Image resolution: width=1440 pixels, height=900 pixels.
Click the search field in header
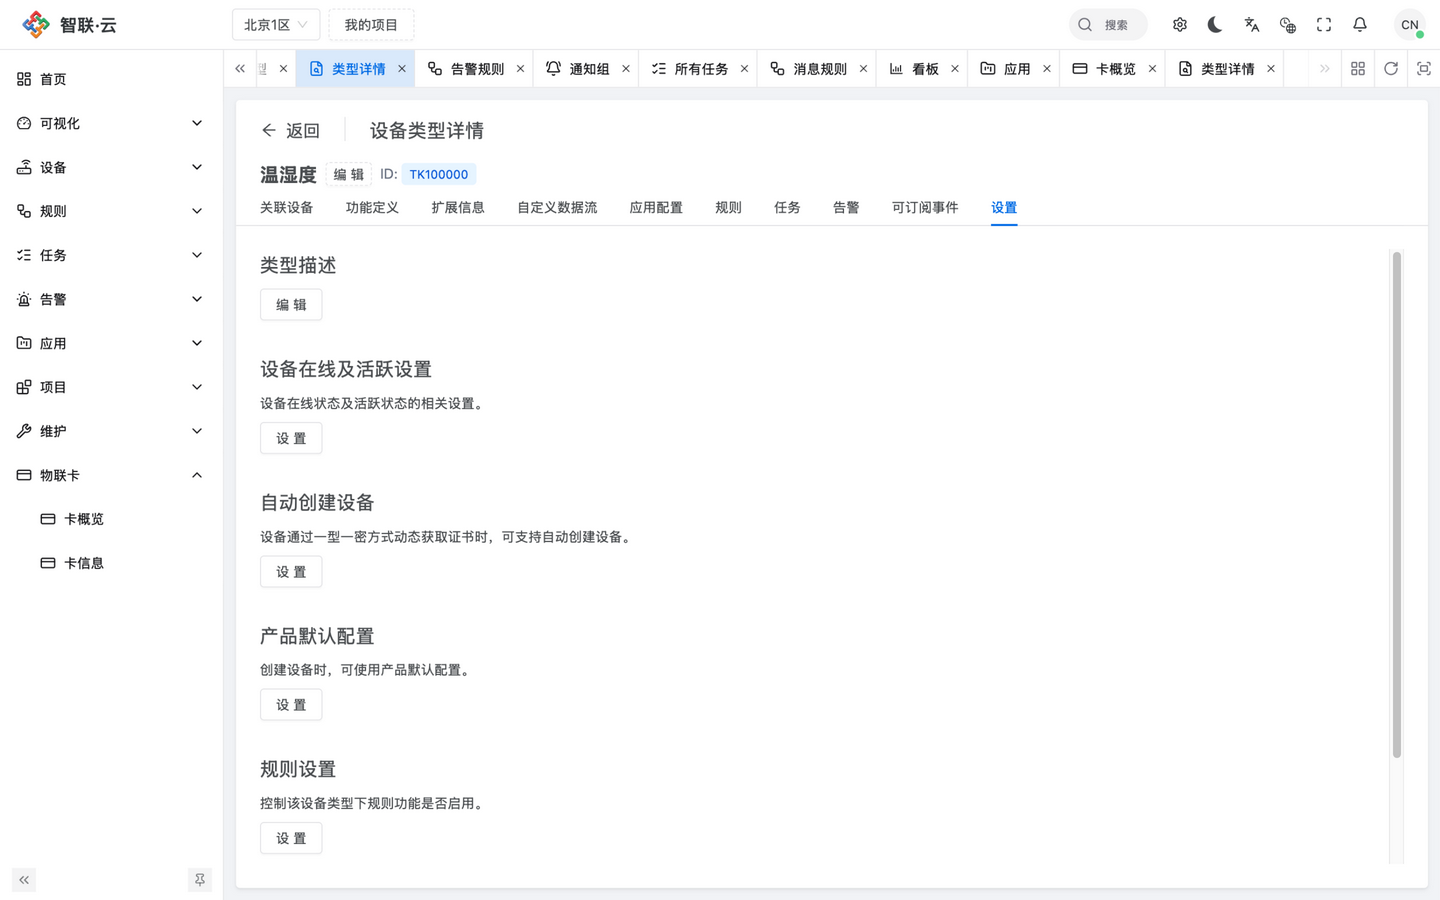[x=1108, y=25]
